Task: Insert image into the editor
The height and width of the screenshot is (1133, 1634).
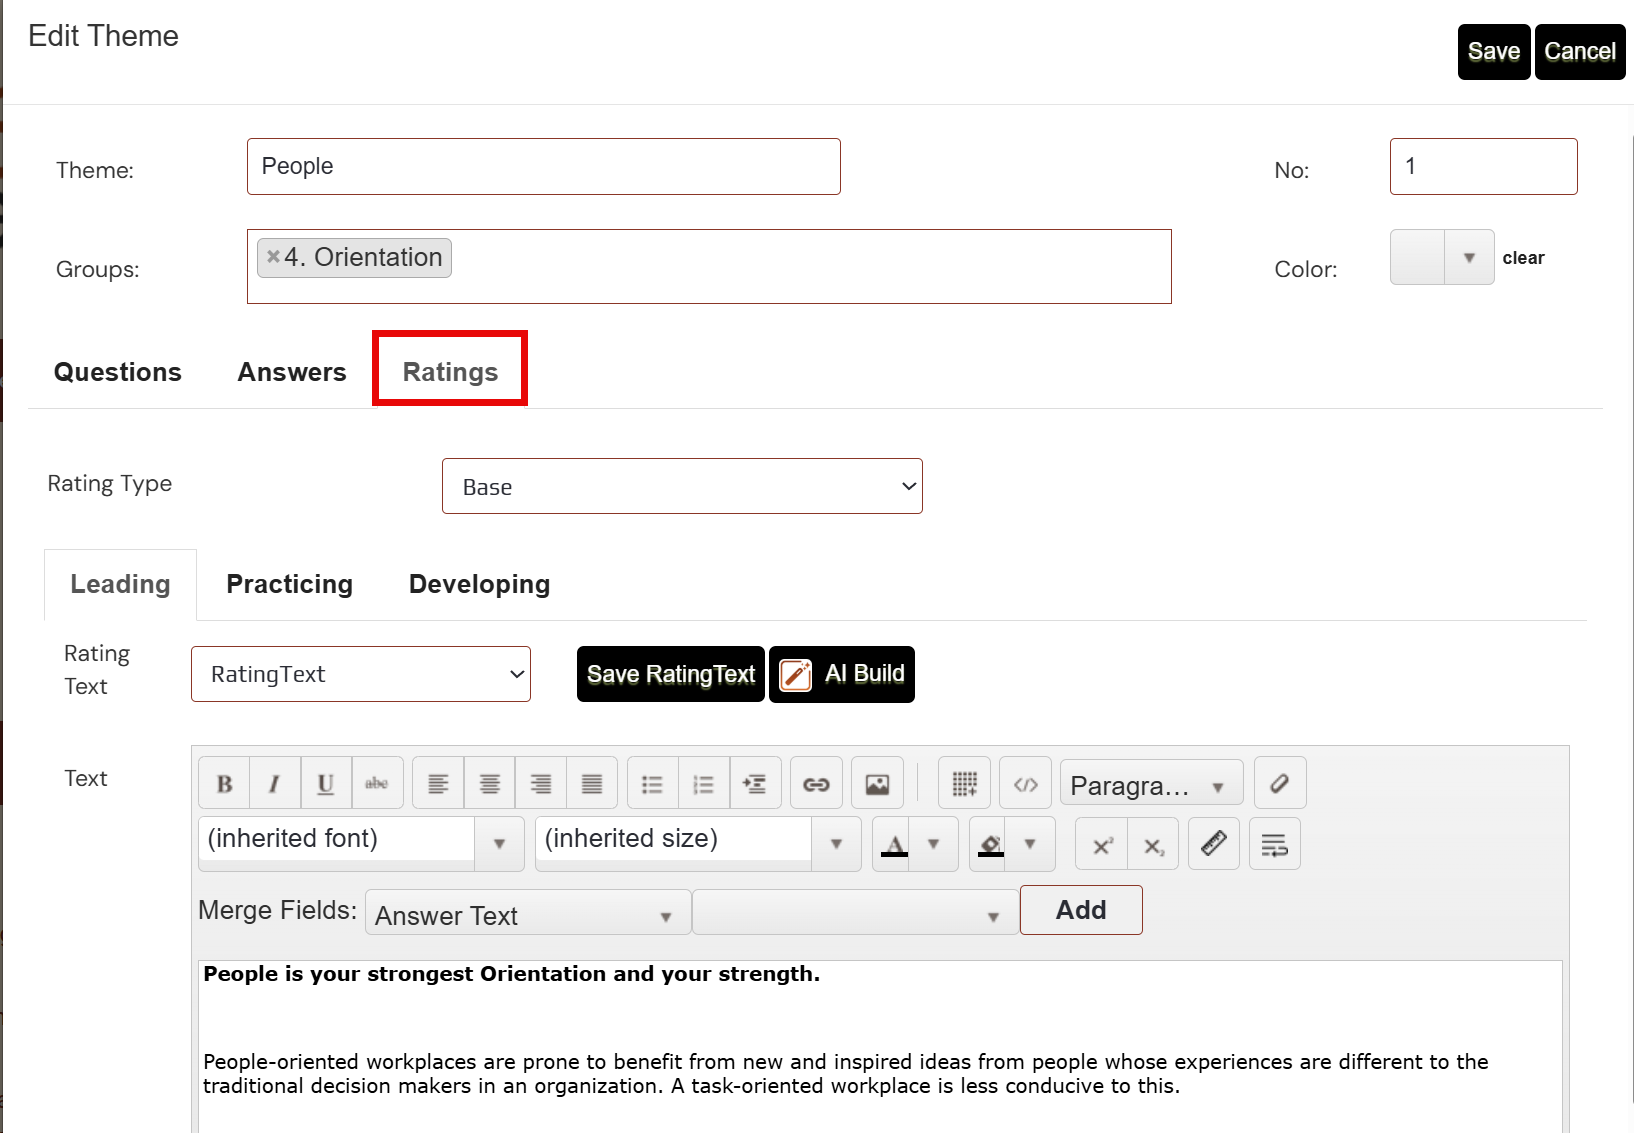Action: point(877,783)
